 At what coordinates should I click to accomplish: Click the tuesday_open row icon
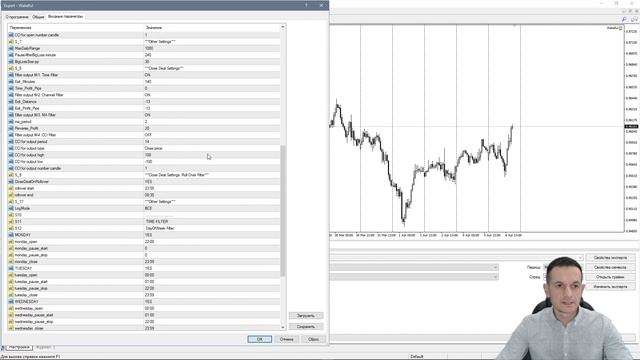pyautogui.click(x=11, y=275)
